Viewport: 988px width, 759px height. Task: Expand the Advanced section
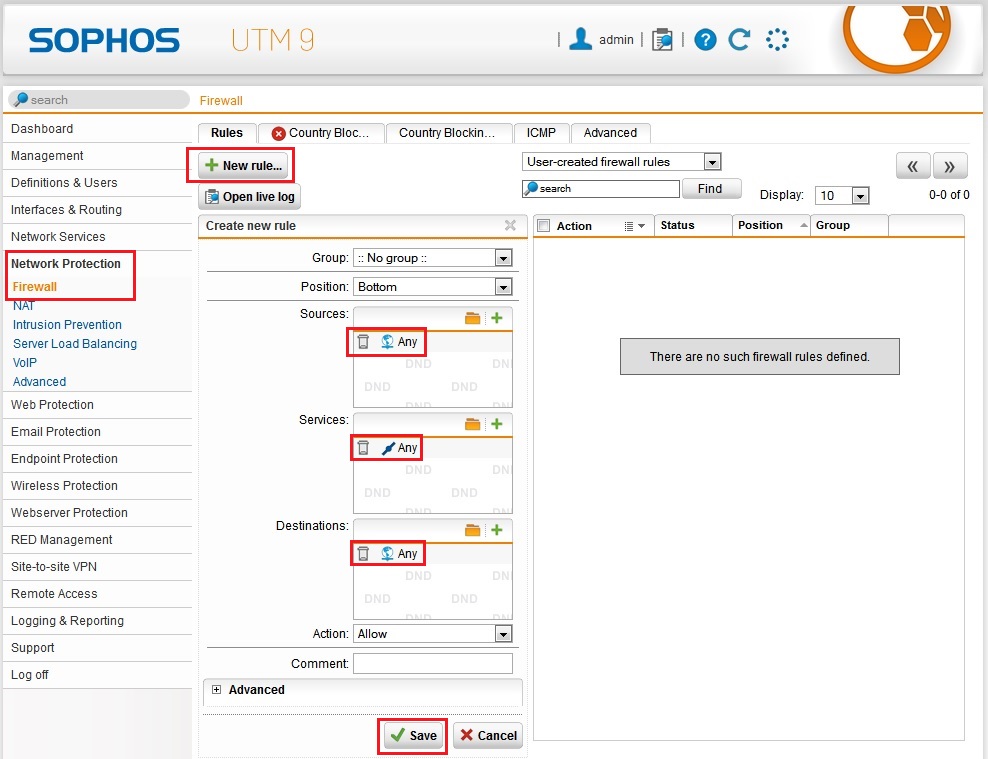click(x=217, y=690)
